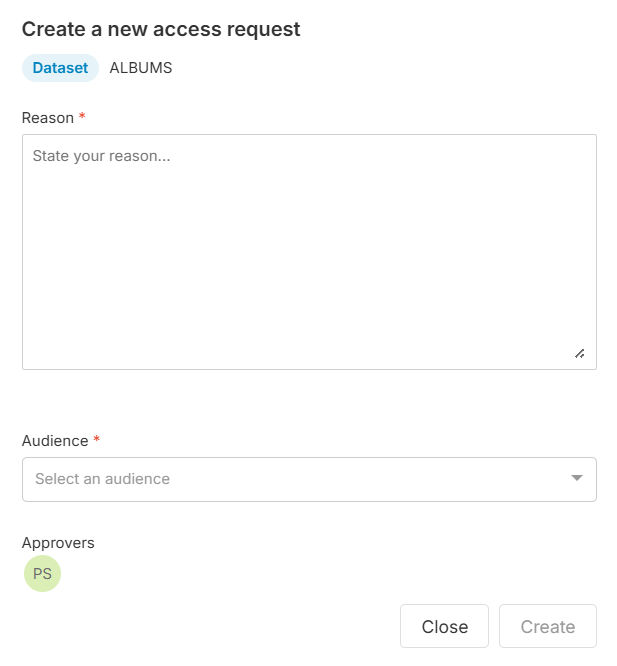Click the Audience field label
Viewport: 617px width, 666px height.
tap(55, 441)
